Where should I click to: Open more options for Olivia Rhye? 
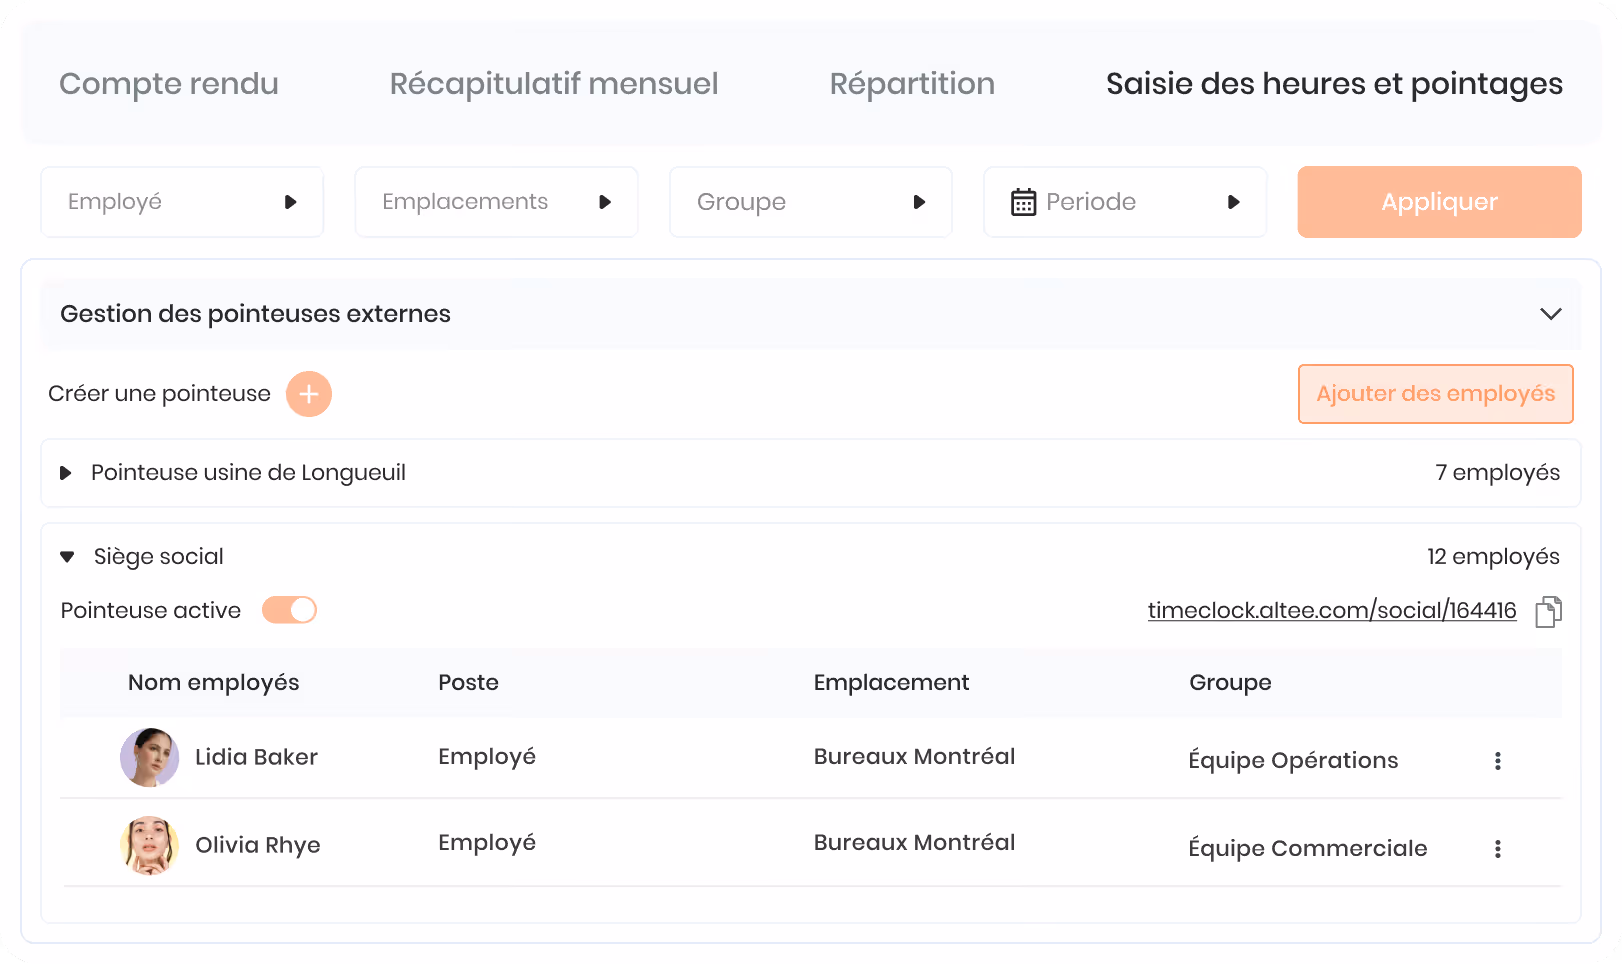click(x=1497, y=849)
